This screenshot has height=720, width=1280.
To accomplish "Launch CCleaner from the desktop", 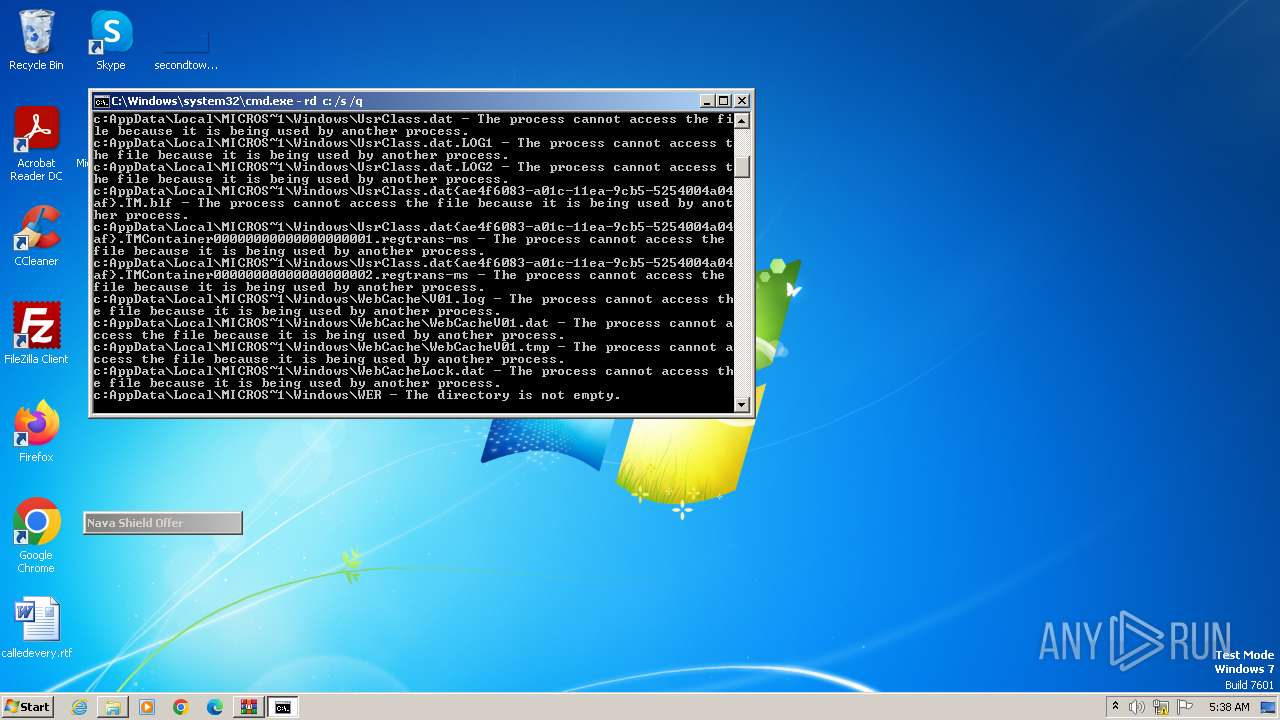I will pyautogui.click(x=36, y=236).
